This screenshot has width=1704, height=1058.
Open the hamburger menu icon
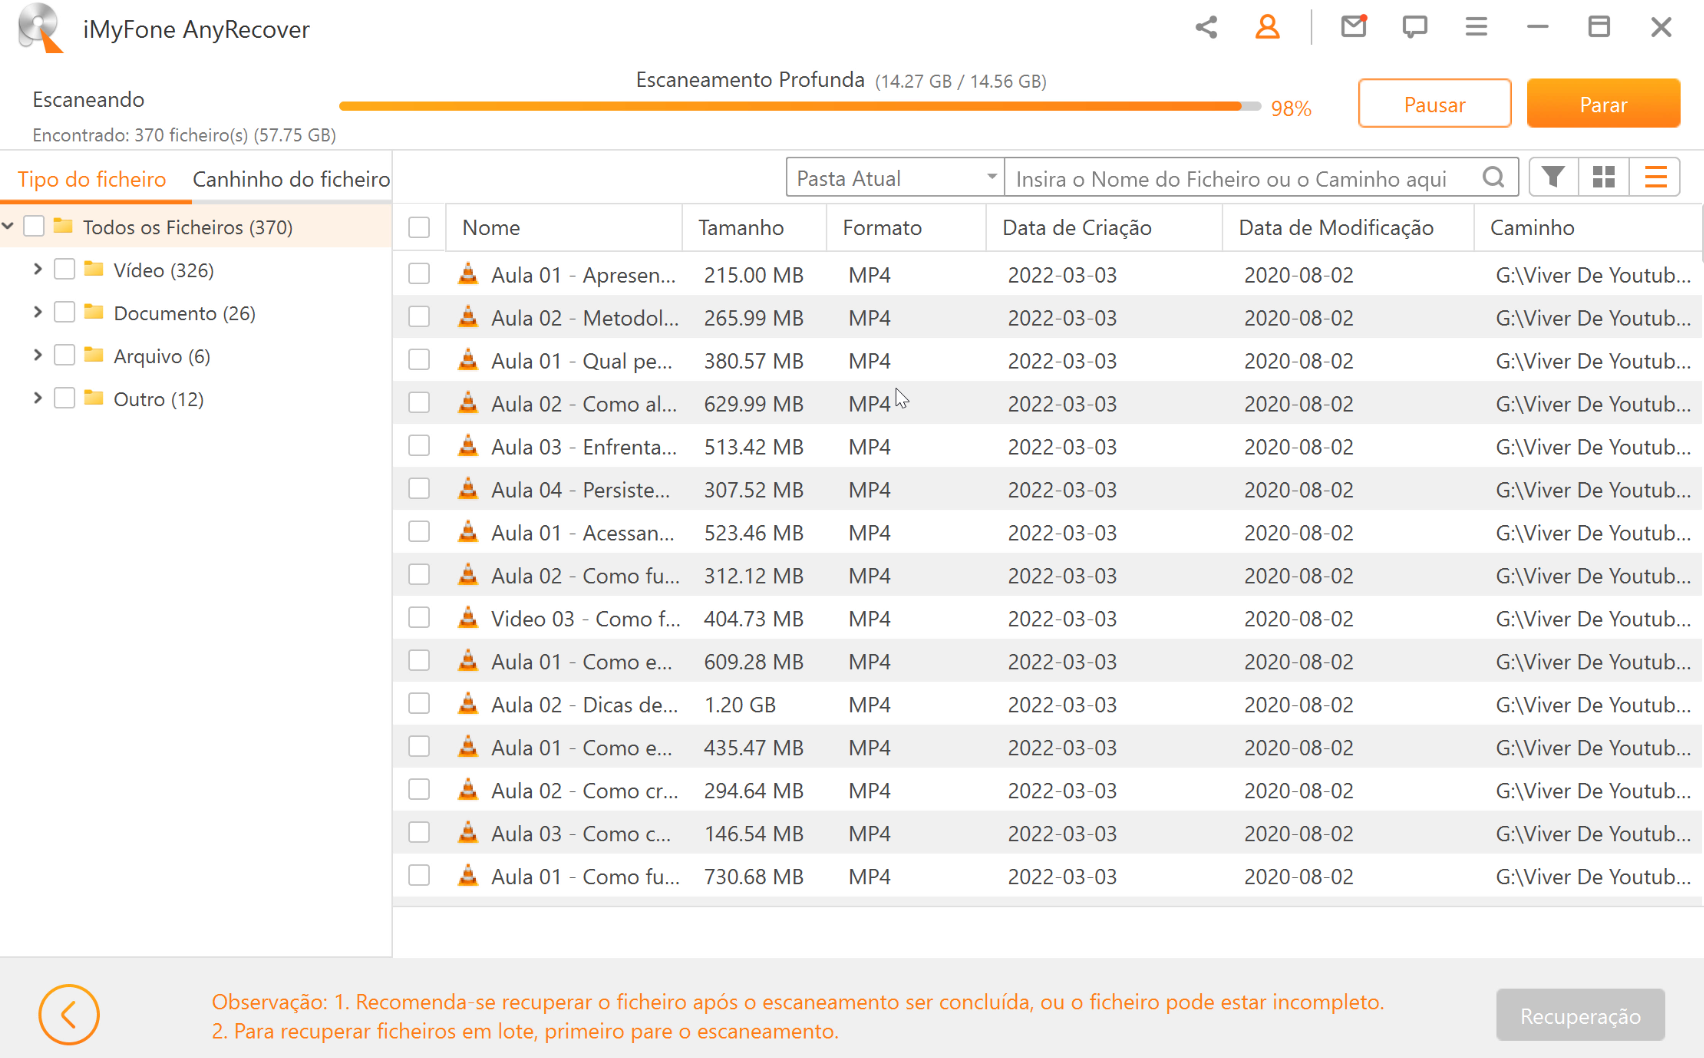[x=1476, y=27]
